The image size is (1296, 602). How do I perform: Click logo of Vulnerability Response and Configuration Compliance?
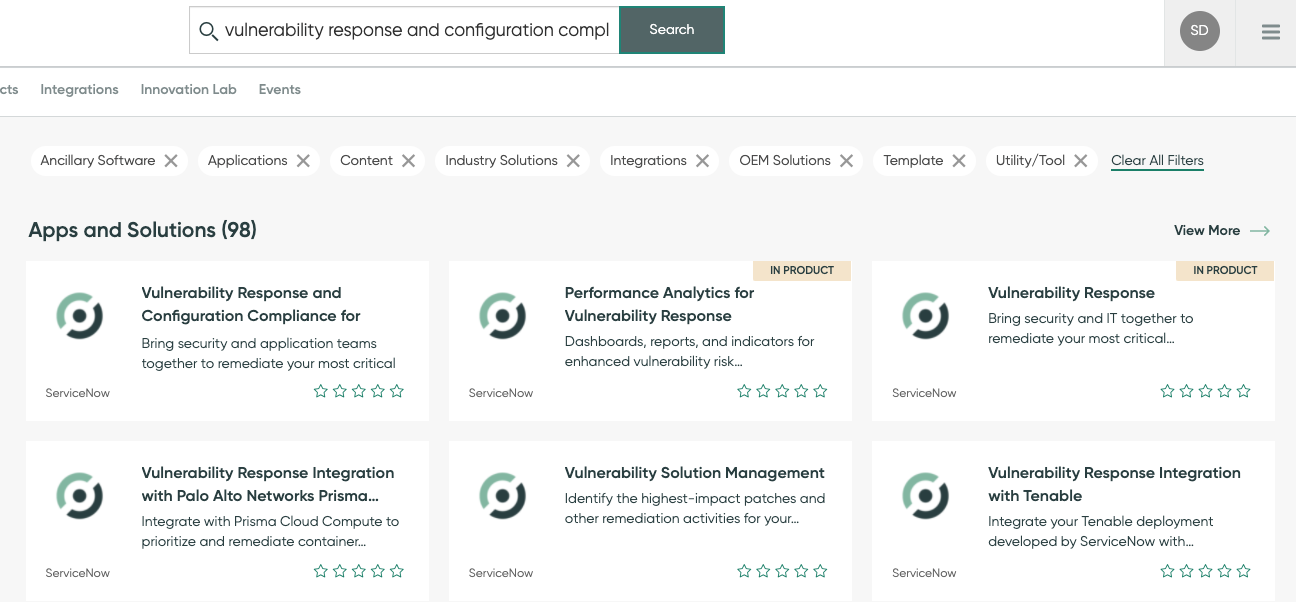point(80,317)
